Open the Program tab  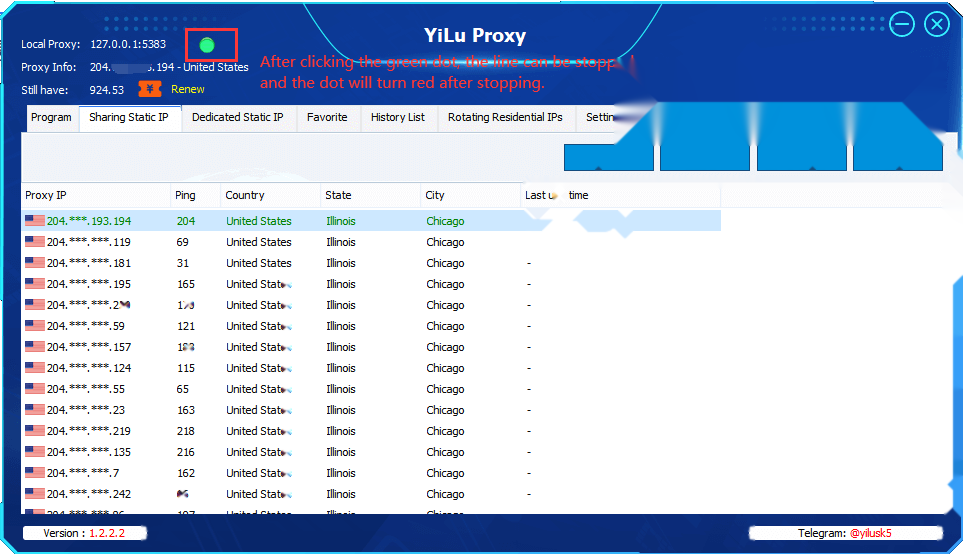[52, 118]
